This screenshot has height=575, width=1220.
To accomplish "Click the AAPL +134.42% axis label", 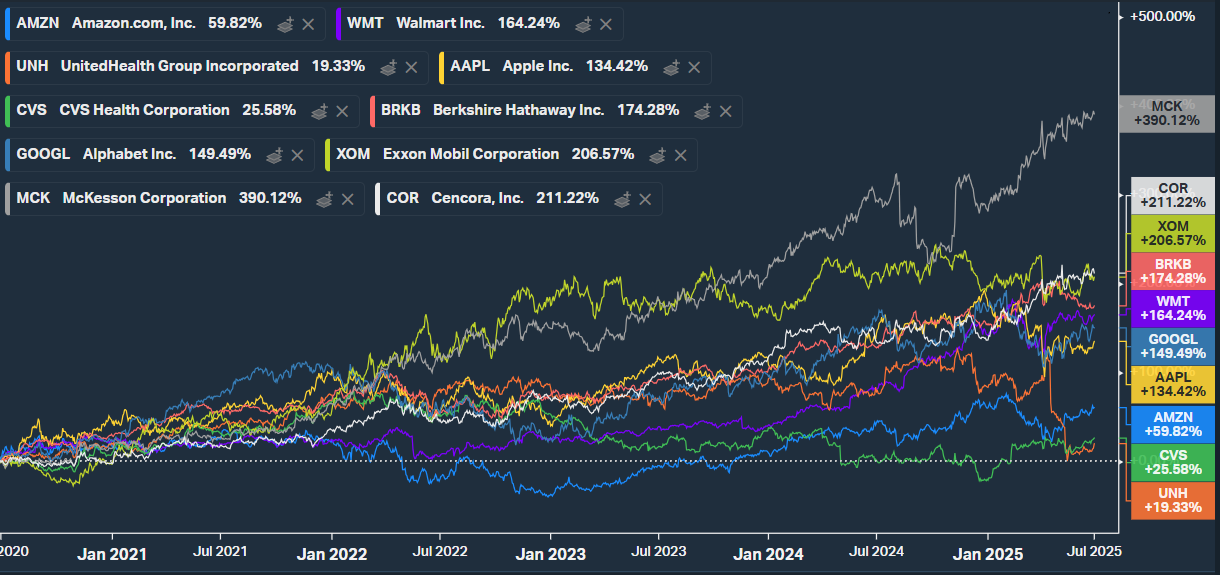I will (1172, 385).
